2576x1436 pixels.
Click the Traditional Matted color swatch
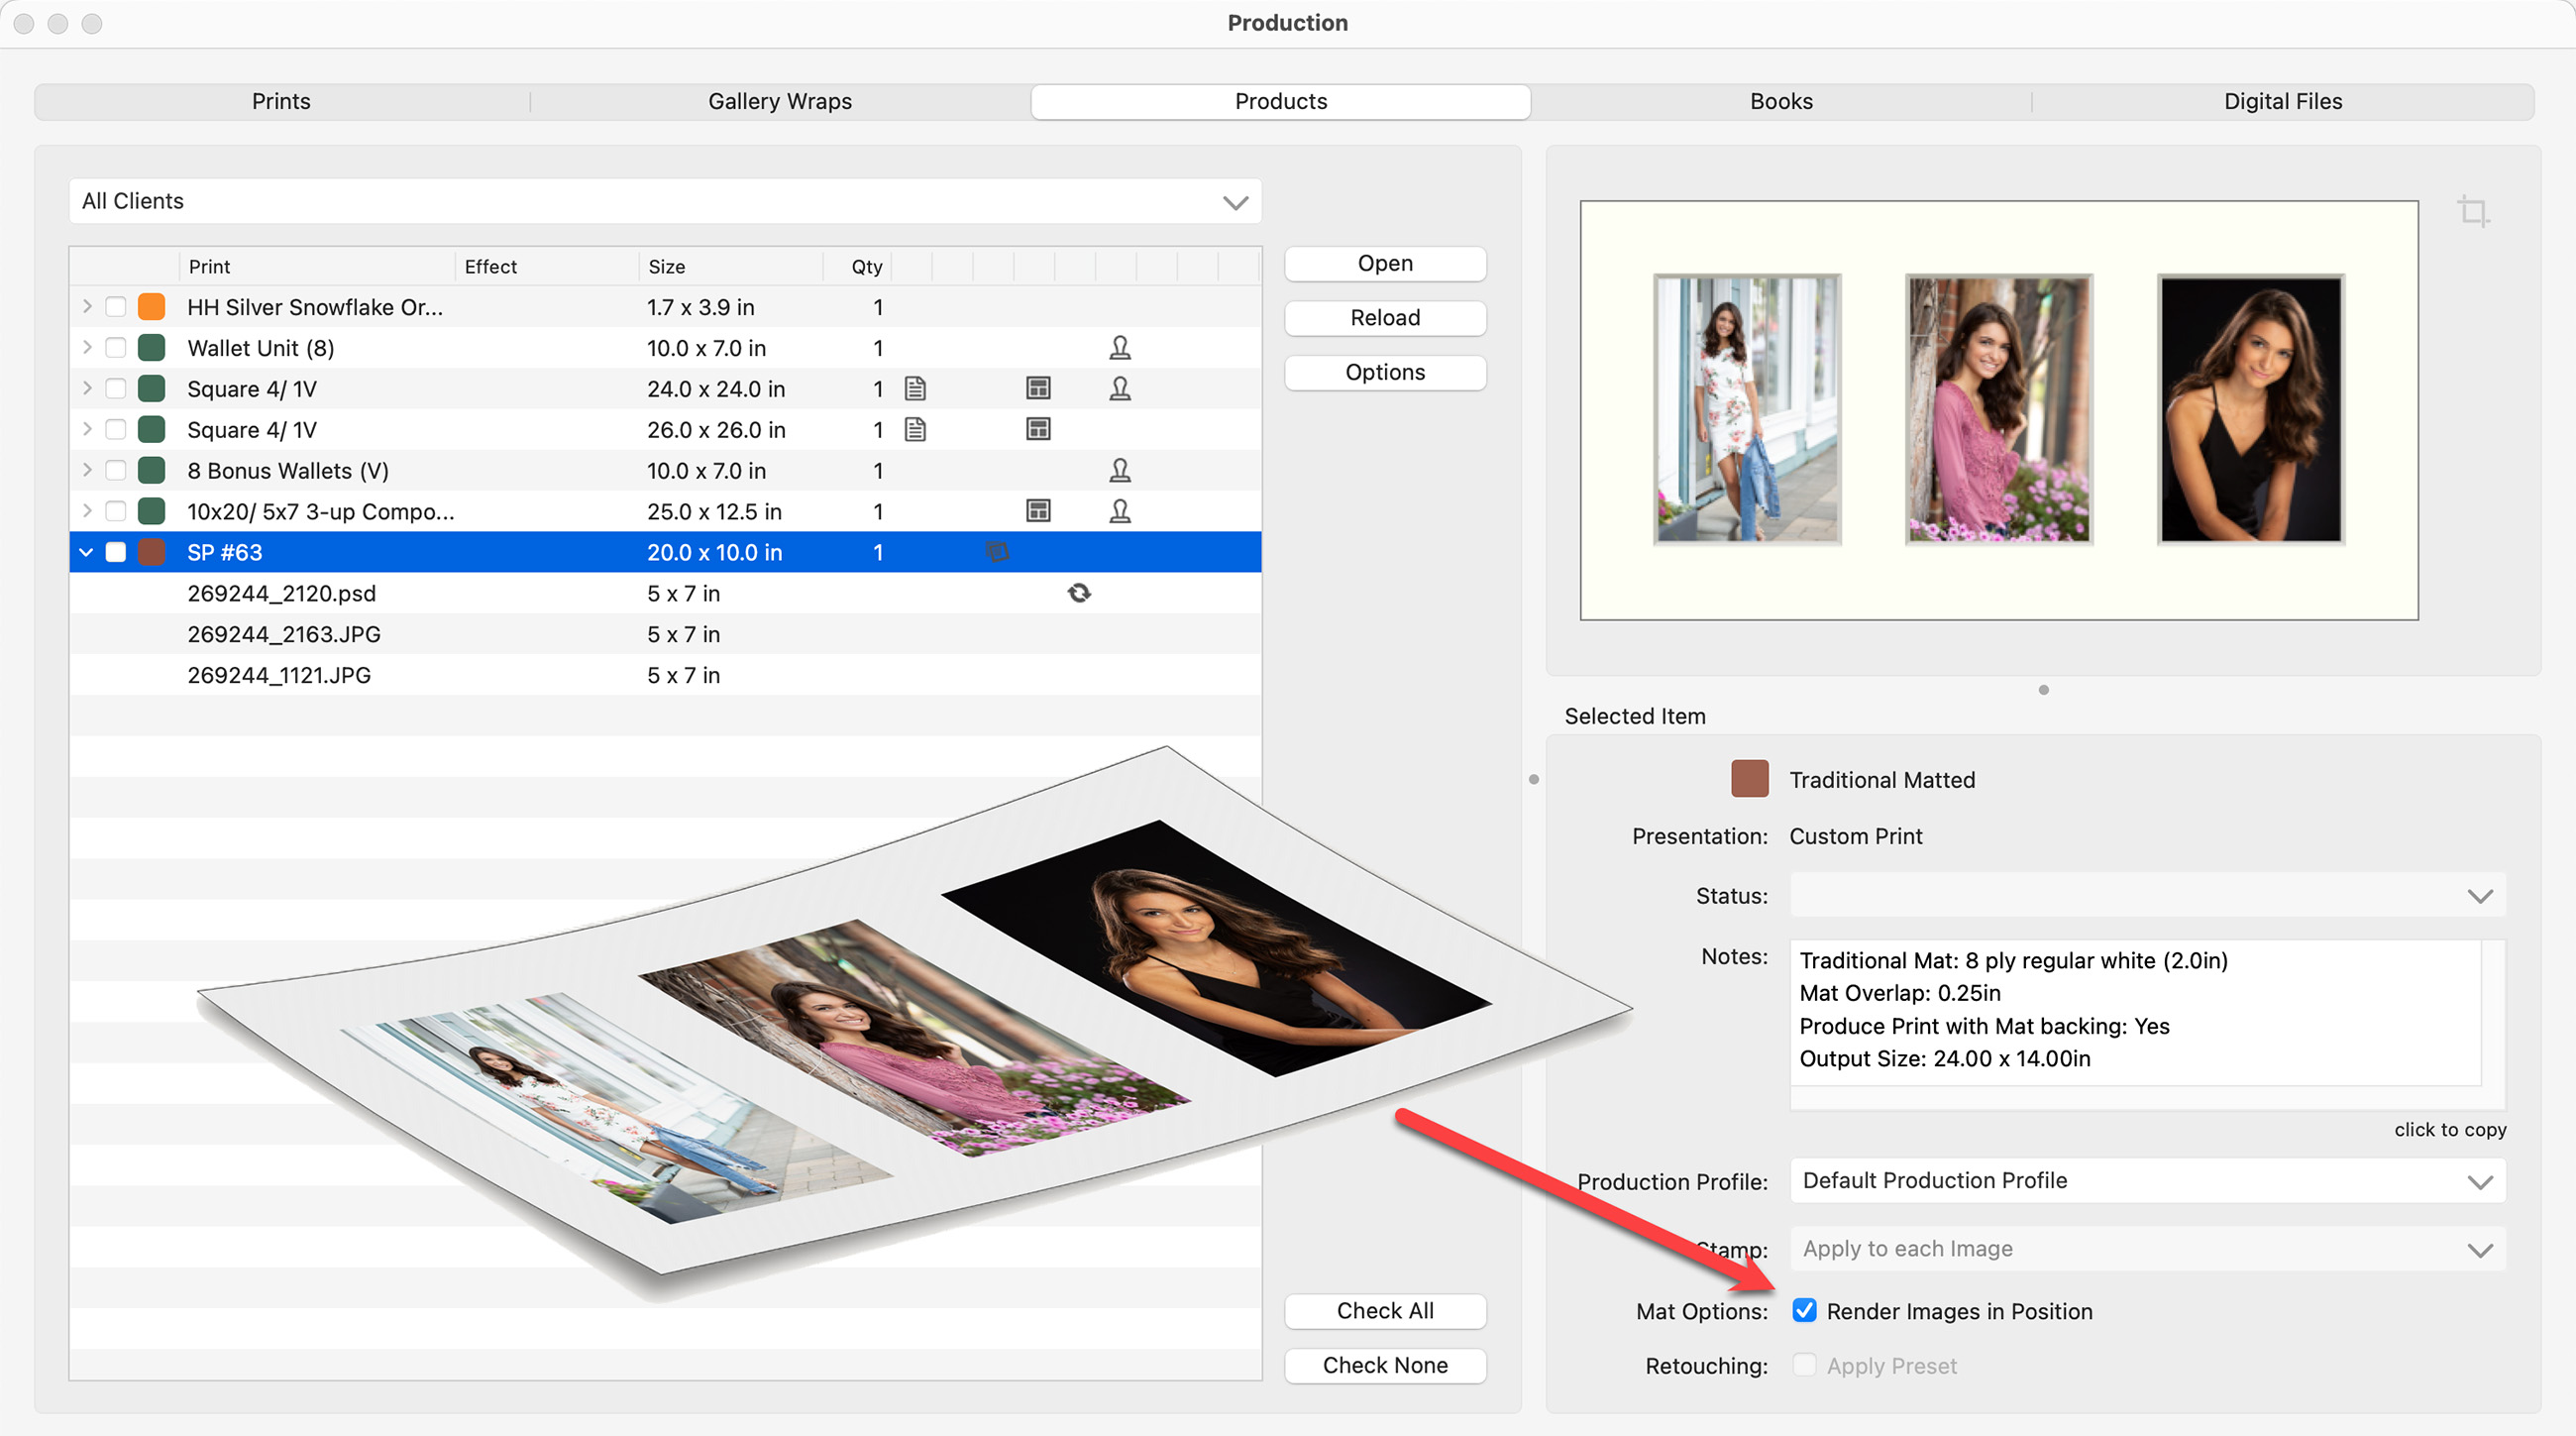(x=1749, y=779)
